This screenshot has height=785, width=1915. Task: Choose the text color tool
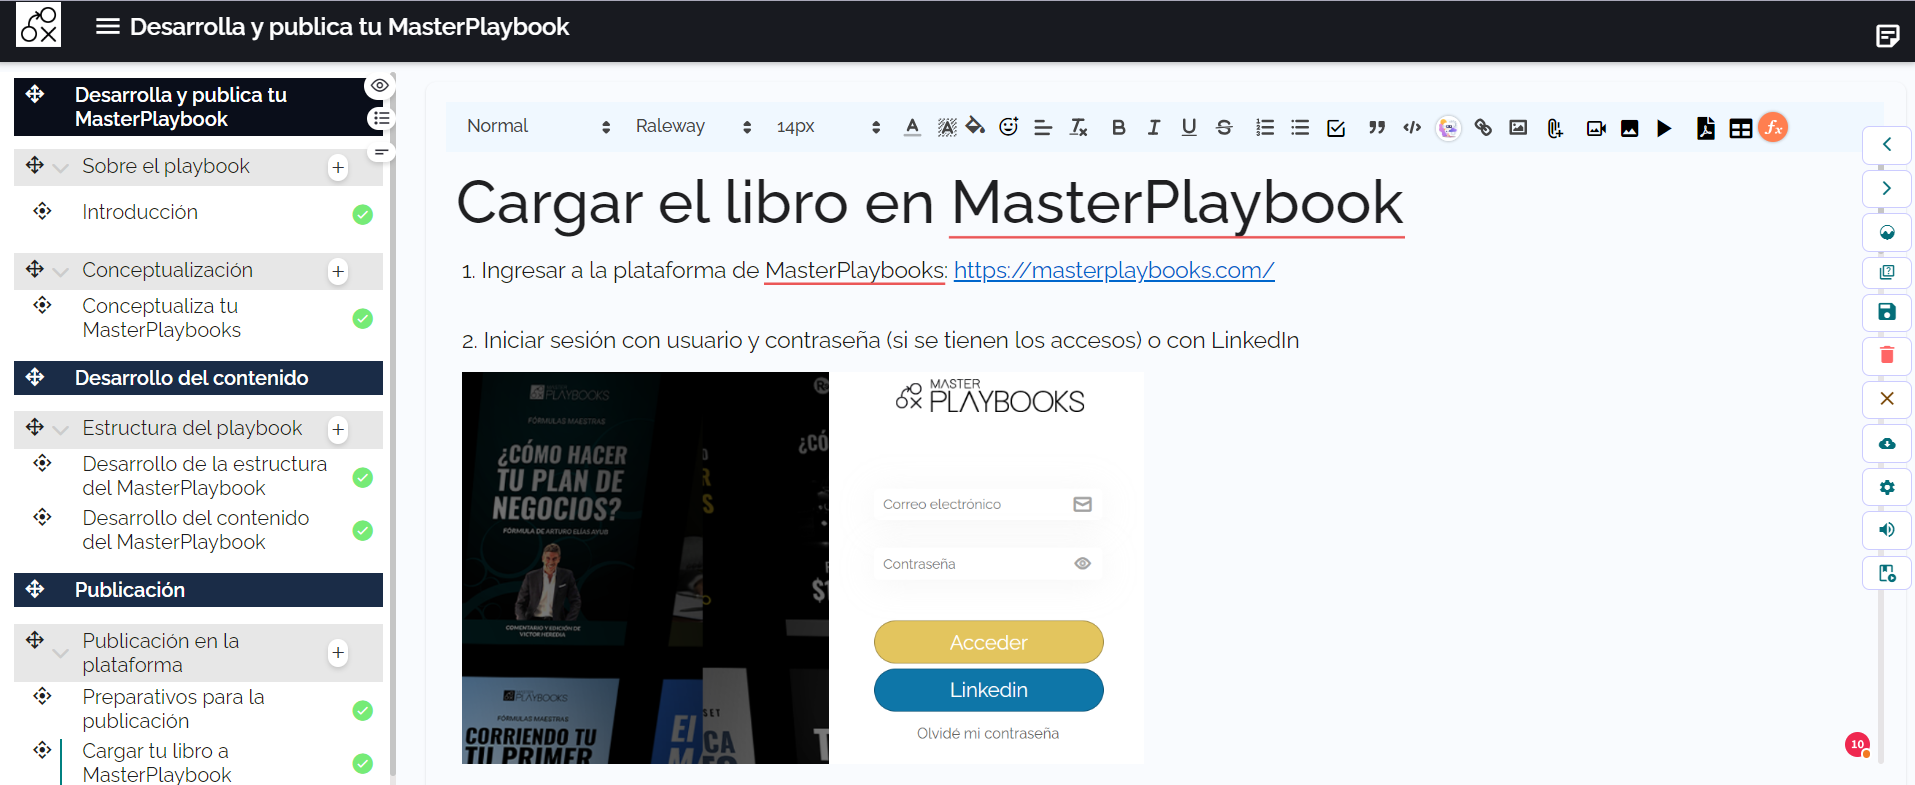[912, 127]
